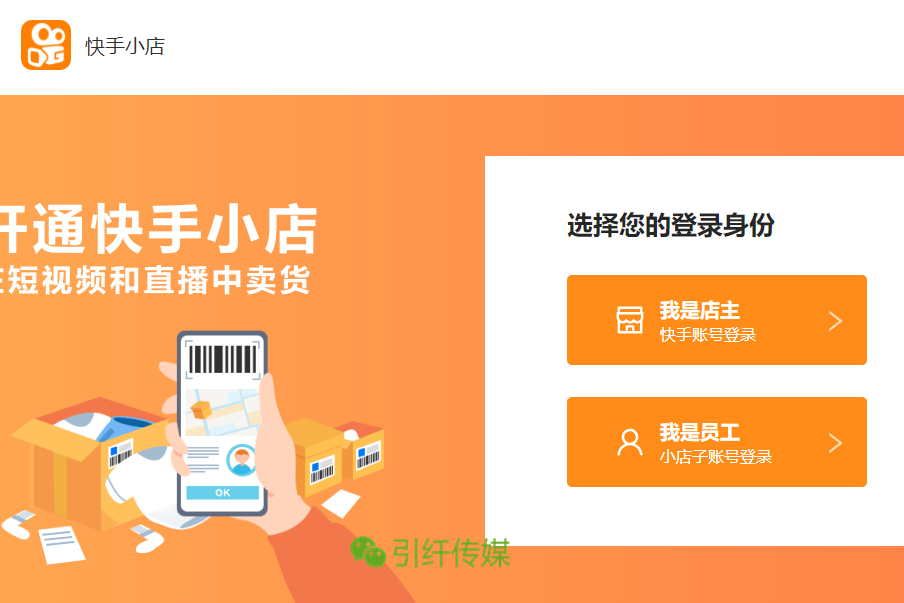The image size is (904, 603).
Task: Expand the chevron on 我是店主 card
Action: [x=835, y=321]
